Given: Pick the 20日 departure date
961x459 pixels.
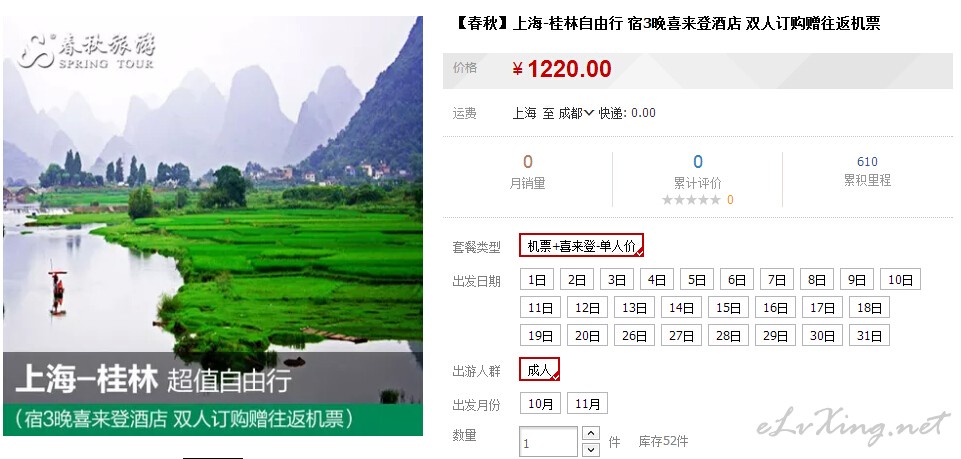Looking at the screenshot, I should tap(587, 335).
